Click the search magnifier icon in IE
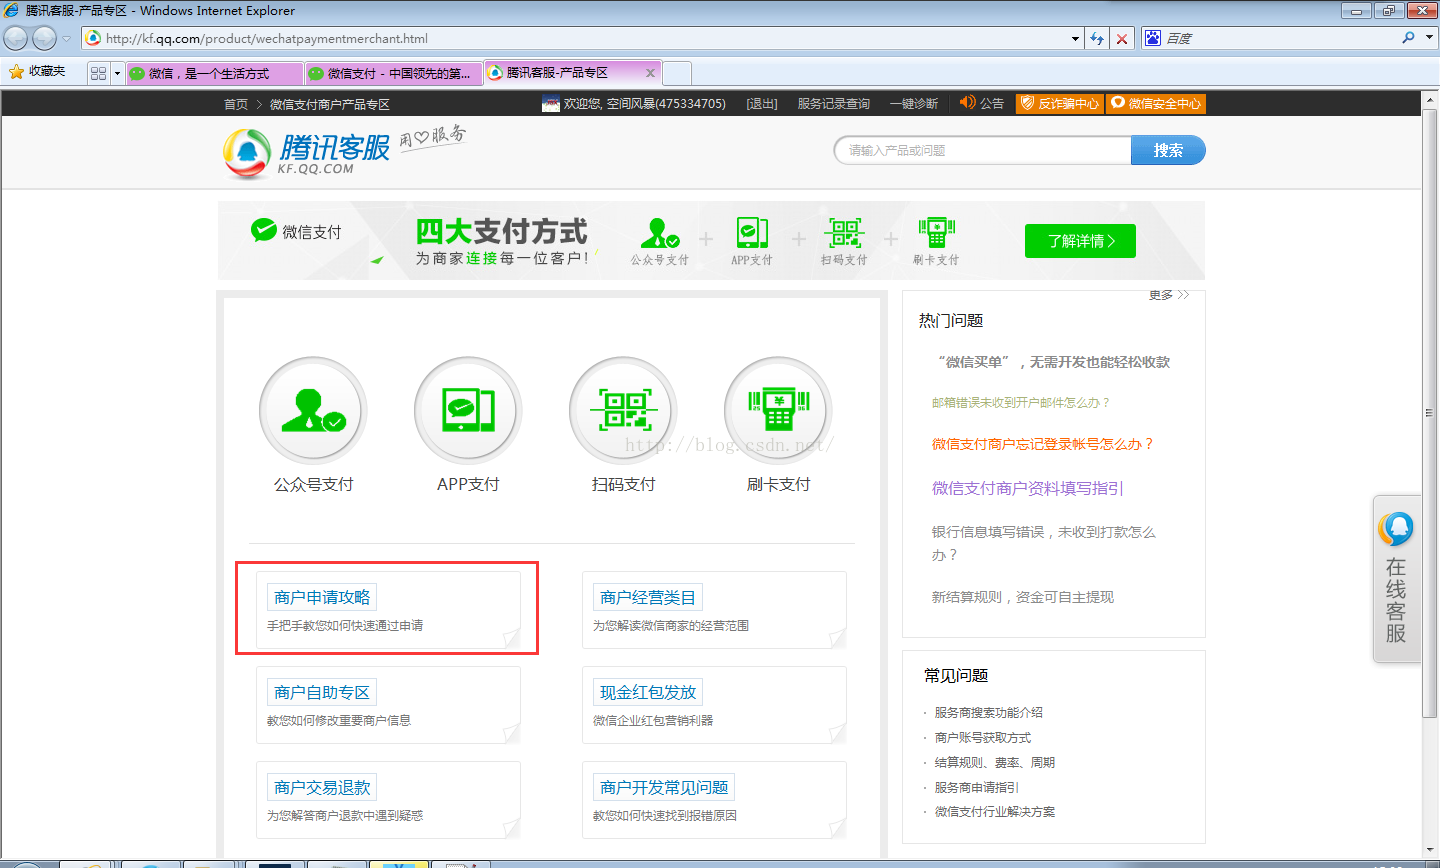The height and width of the screenshot is (868, 1440). click(1408, 38)
